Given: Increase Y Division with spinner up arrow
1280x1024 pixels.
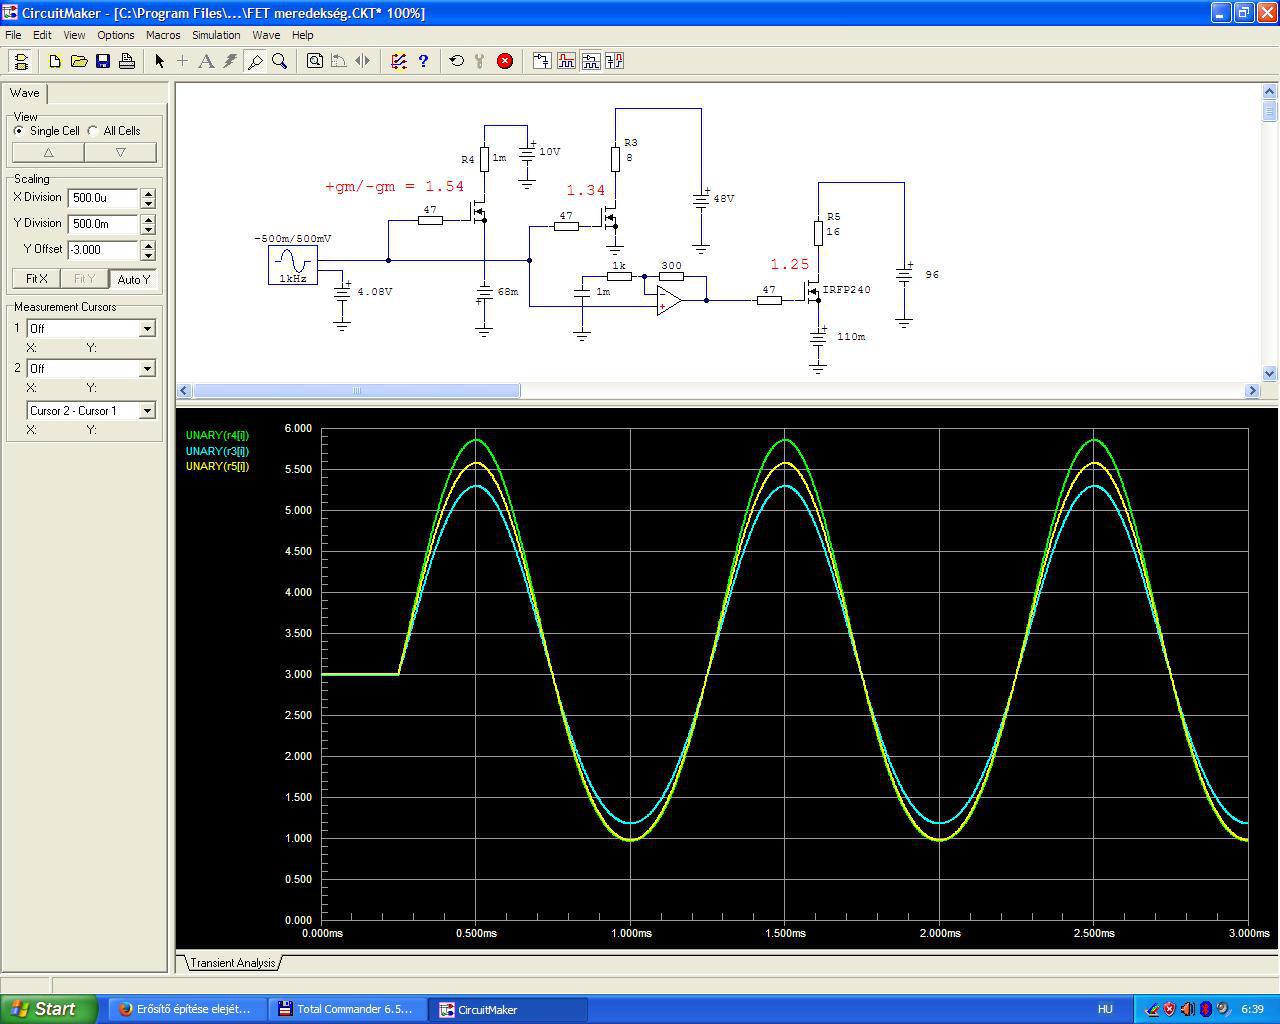Looking at the screenshot, I should pos(148,219).
